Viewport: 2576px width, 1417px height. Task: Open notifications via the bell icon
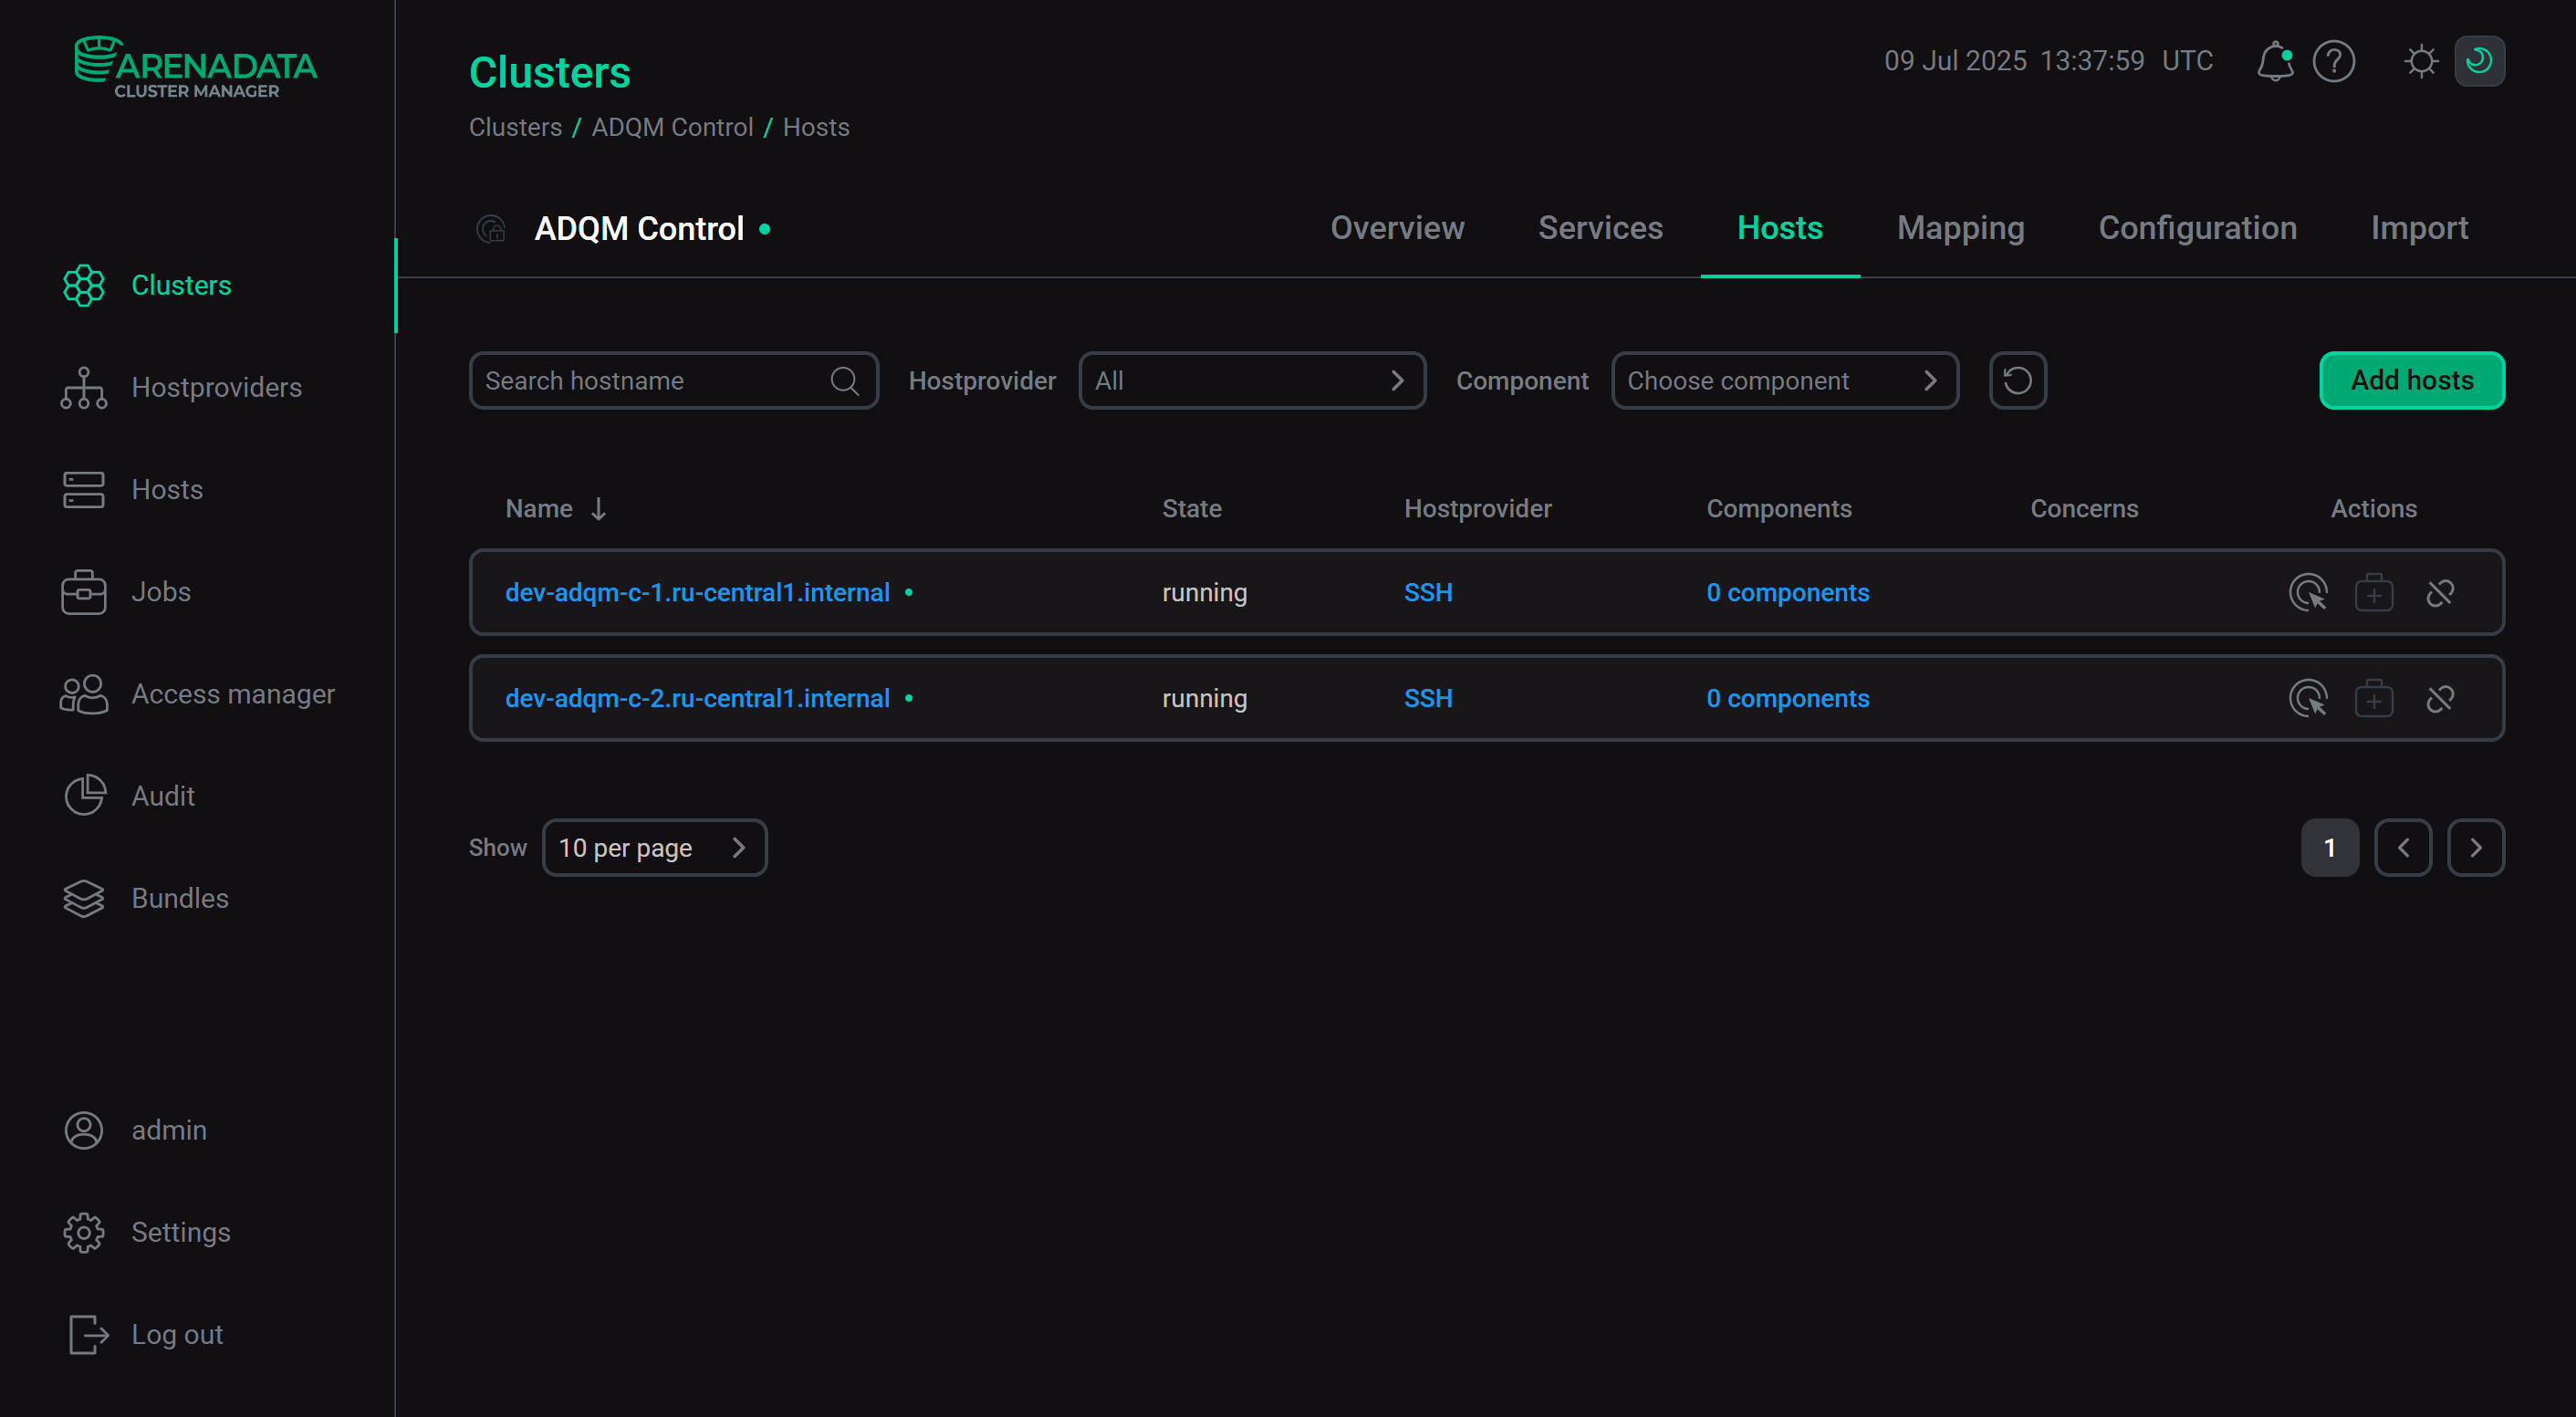click(x=2275, y=61)
